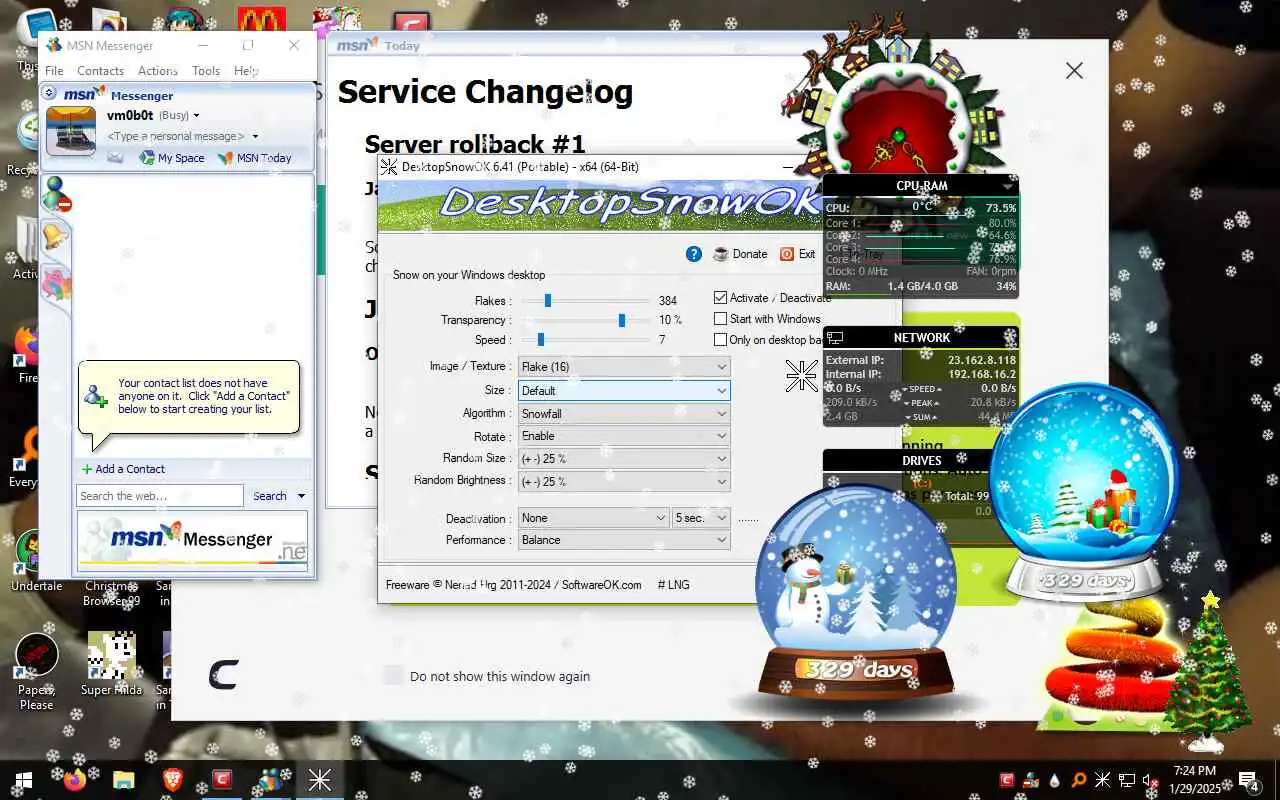Click the Messenger Search button
The width and height of the screenshot is (1280, 800).
269,496
